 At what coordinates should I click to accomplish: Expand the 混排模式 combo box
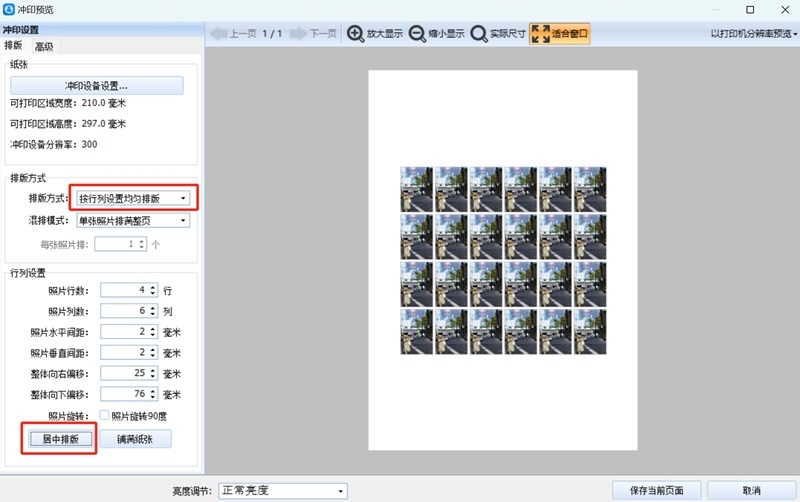pos(133,220)
